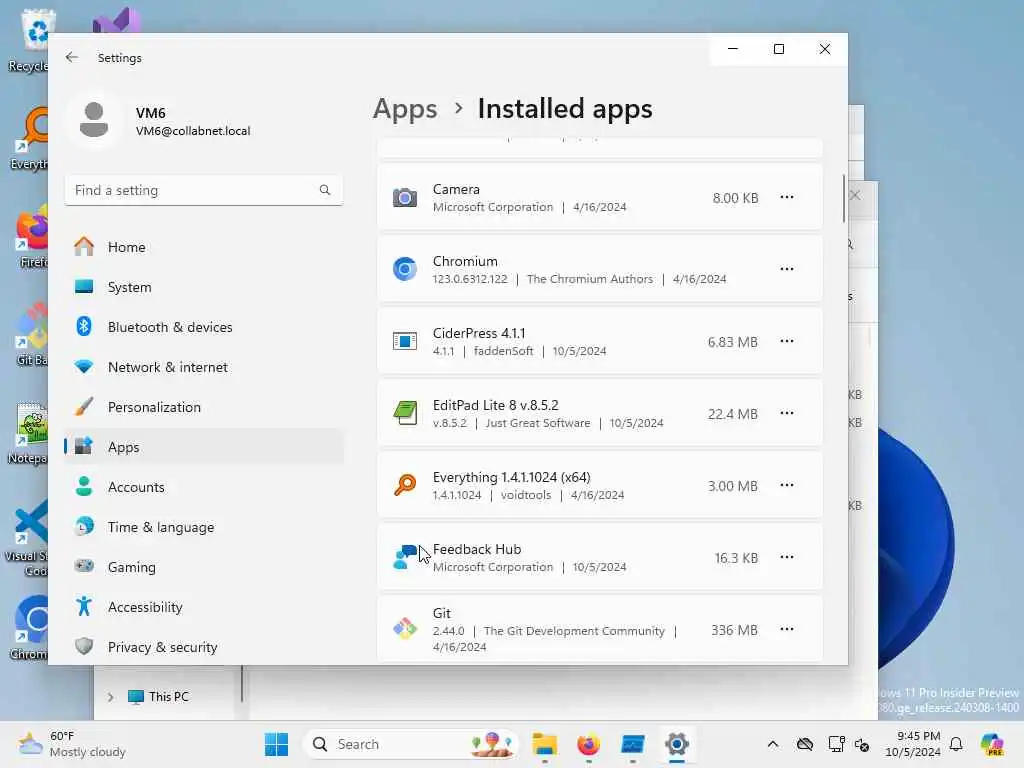Open more options for Feedback Hub
The height and width of the screenshot is (768, 1024).
click(x=787, y=557)
